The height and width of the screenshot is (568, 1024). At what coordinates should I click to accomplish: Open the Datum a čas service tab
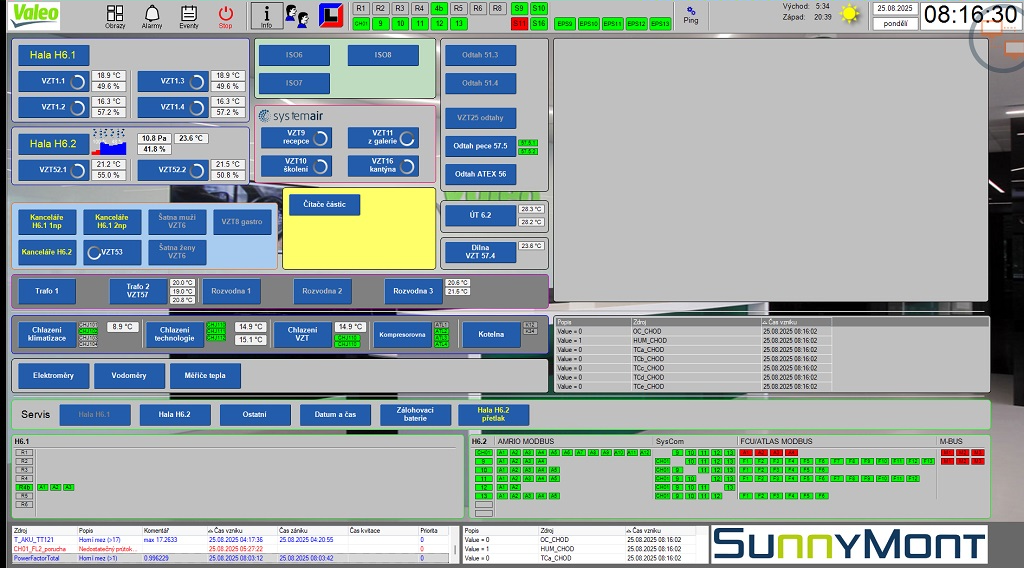click(335, 414)
